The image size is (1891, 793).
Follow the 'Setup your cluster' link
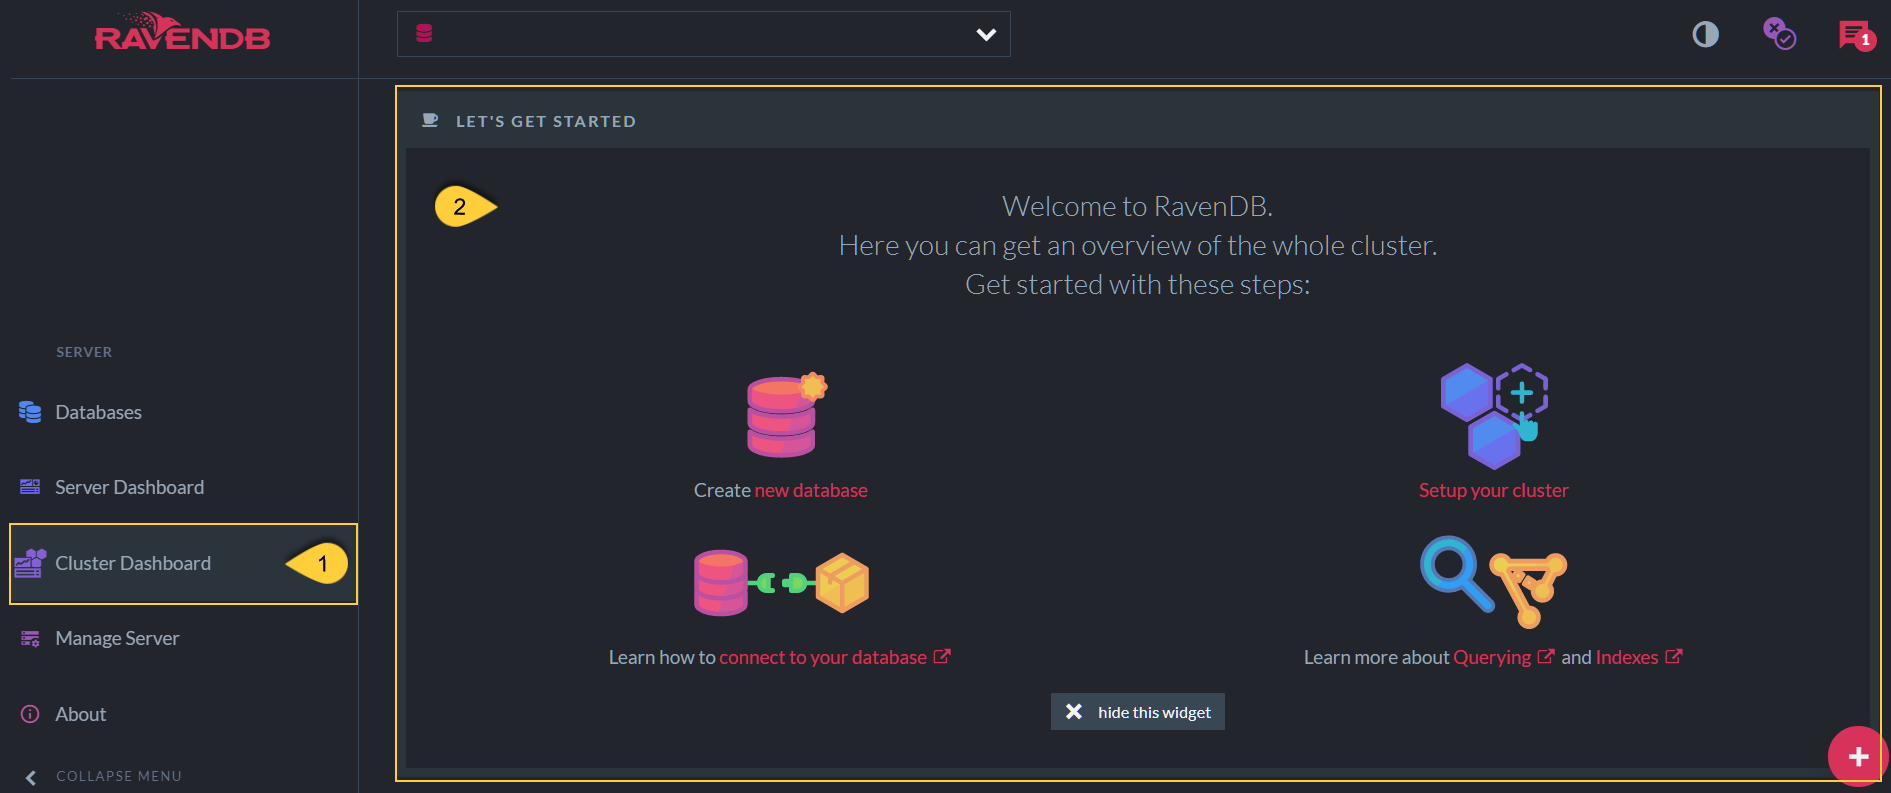pyautogui.click(x=1493, y=490)
